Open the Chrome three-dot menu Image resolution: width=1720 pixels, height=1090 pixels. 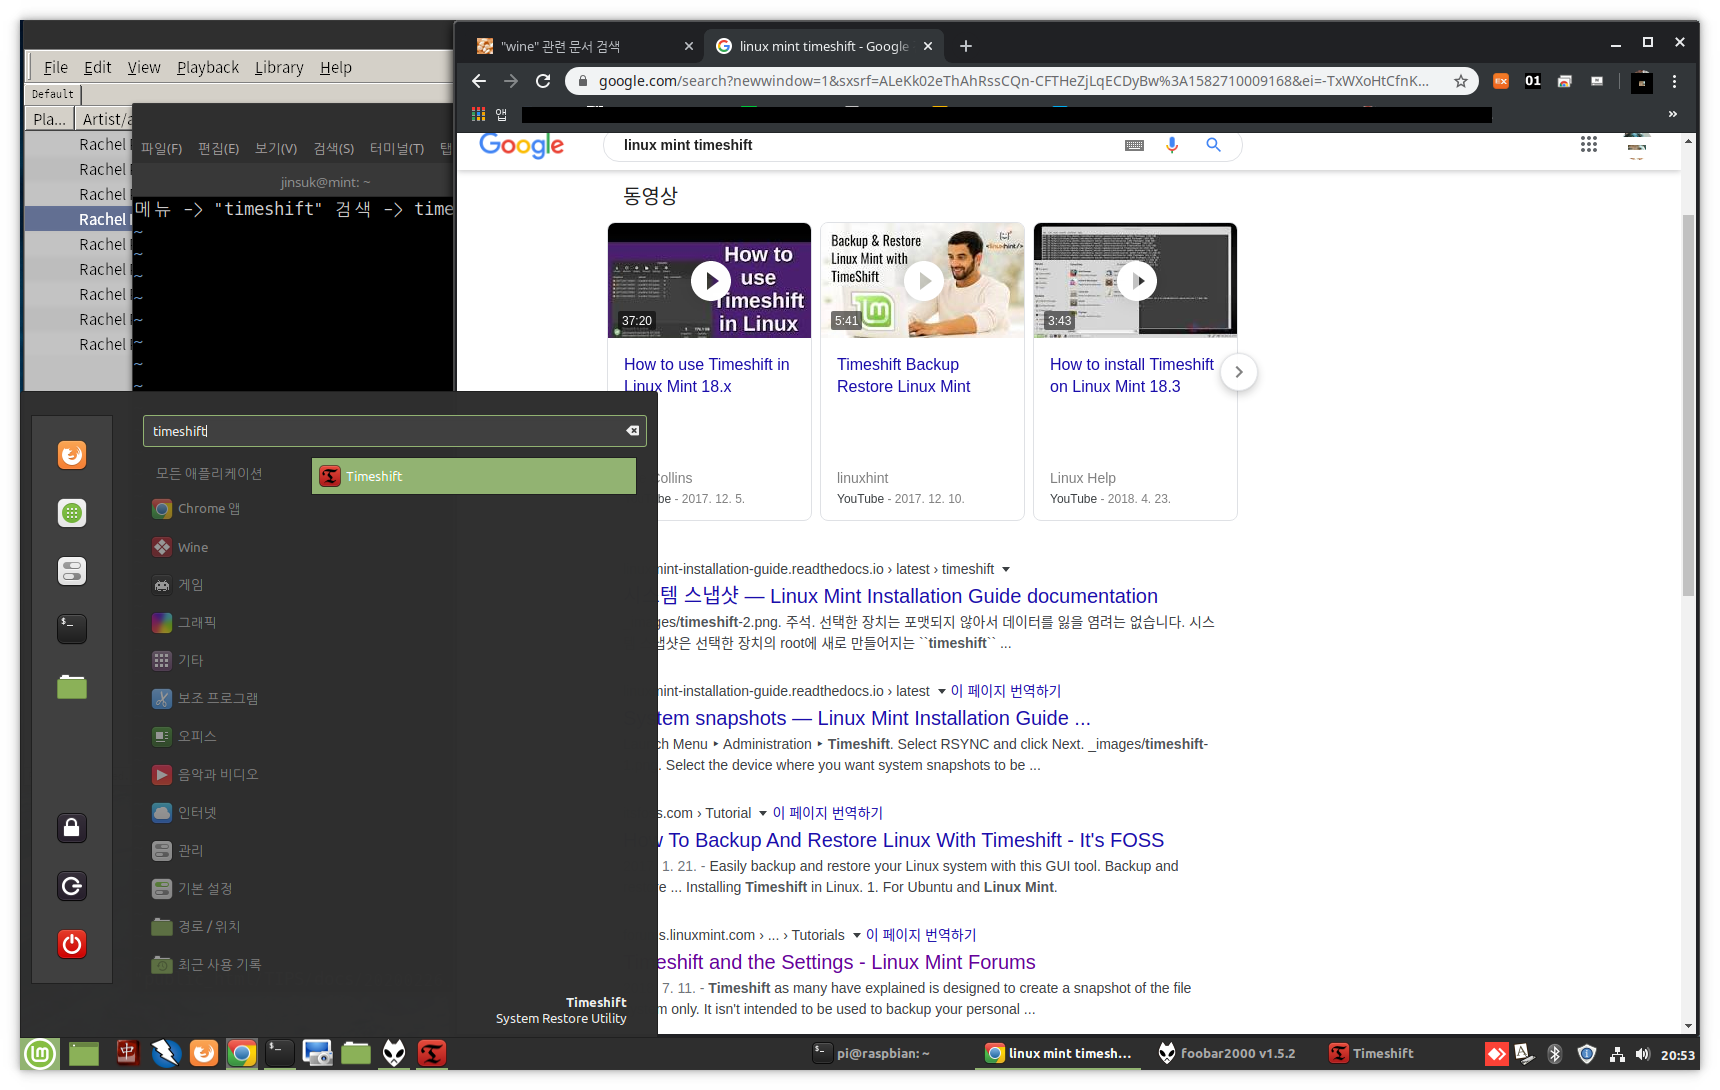(x=1674, y=81)
